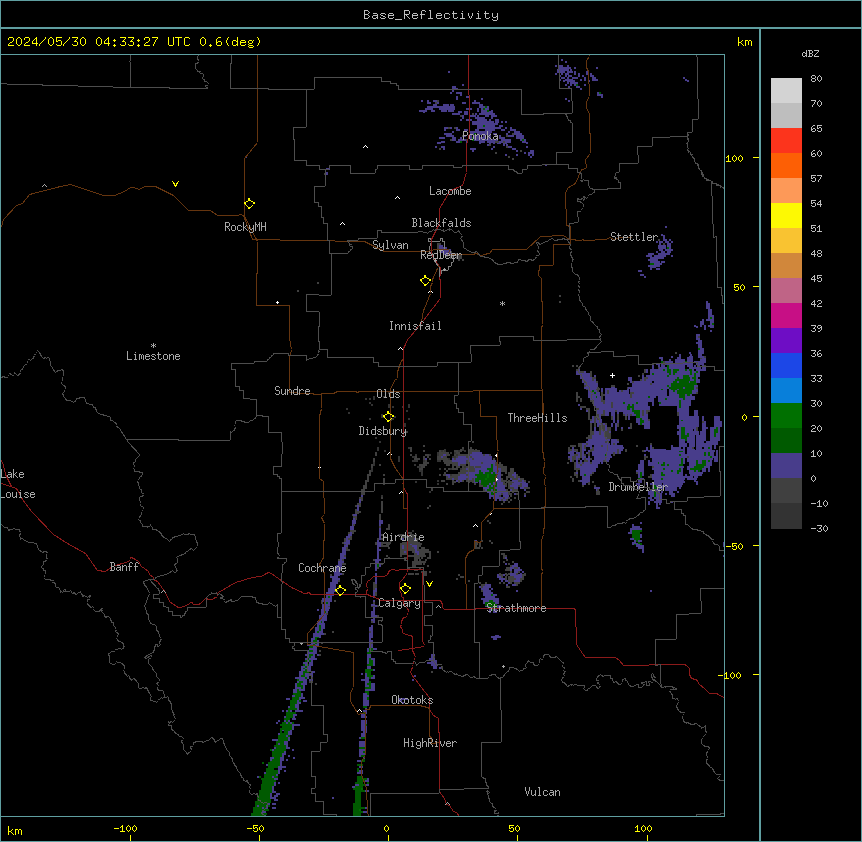This screenshot has width=862, height=842.
Task: Click the yellow diamond marker above Calgary
Action: (405, 589)
